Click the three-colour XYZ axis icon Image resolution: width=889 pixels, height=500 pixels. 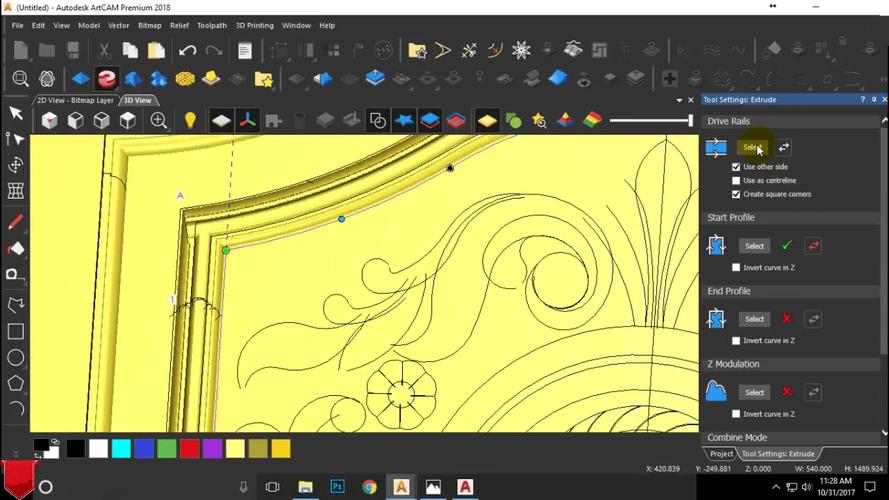pos(246,121)
